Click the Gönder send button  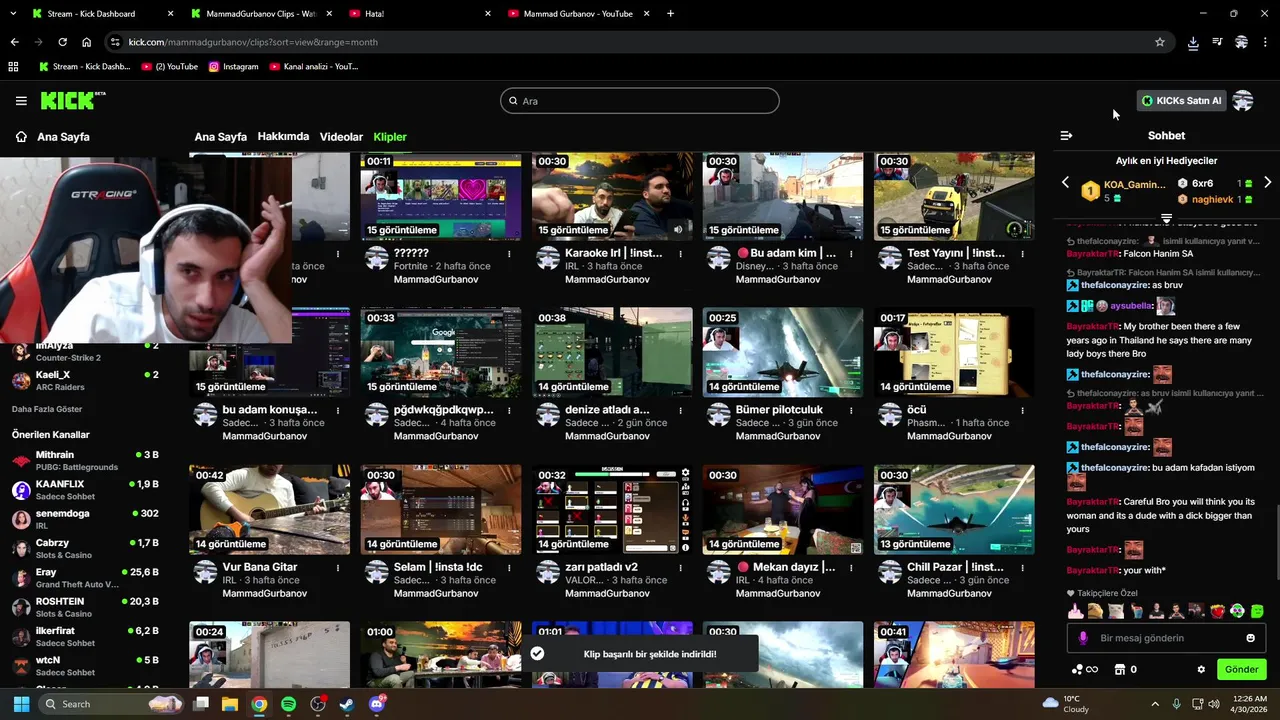click(x=1241, y=670)
